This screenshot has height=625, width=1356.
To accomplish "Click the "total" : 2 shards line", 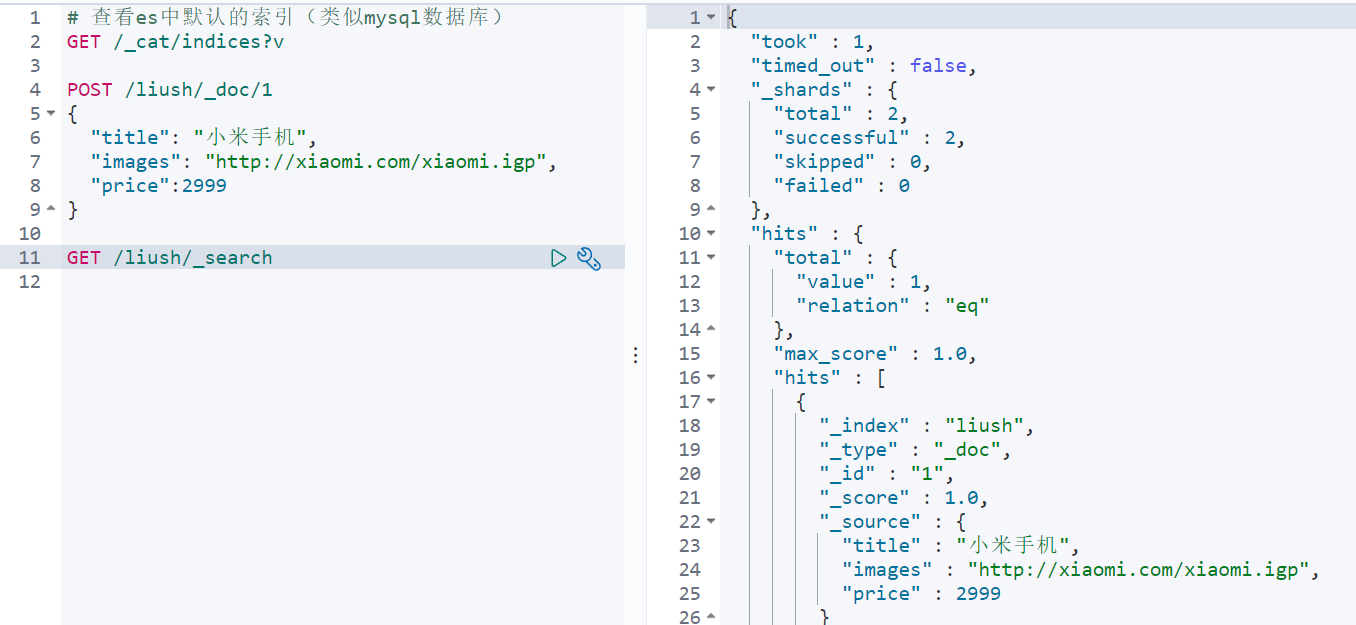I will (x=841, y=114).
